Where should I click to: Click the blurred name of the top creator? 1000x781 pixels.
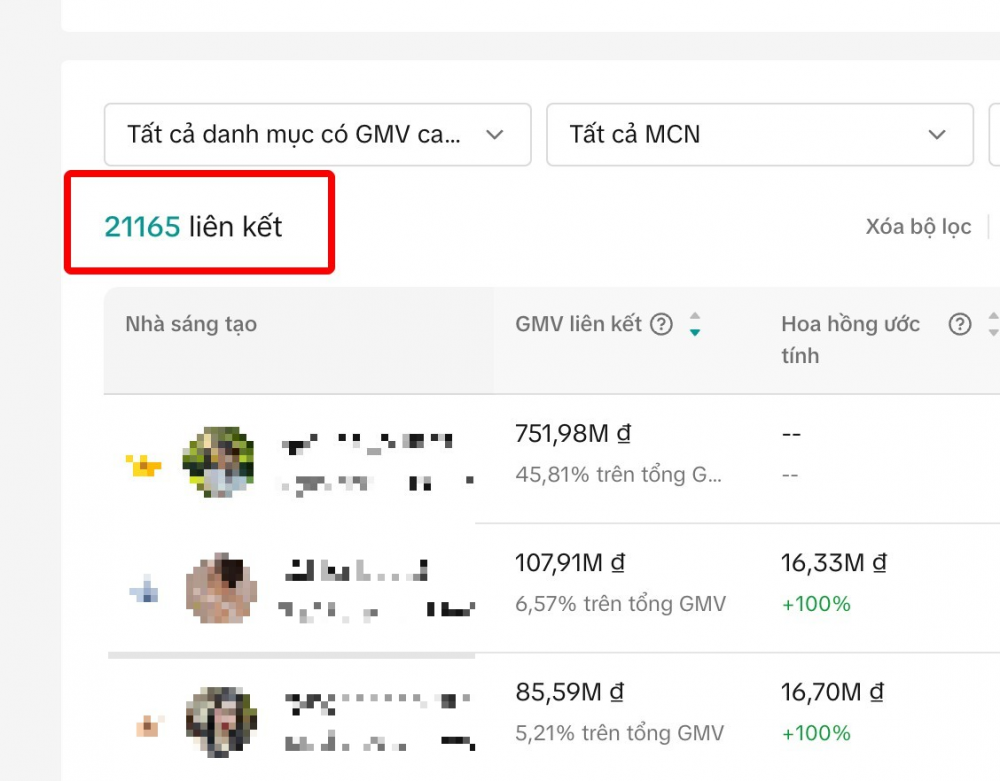[x=367, y=442]
